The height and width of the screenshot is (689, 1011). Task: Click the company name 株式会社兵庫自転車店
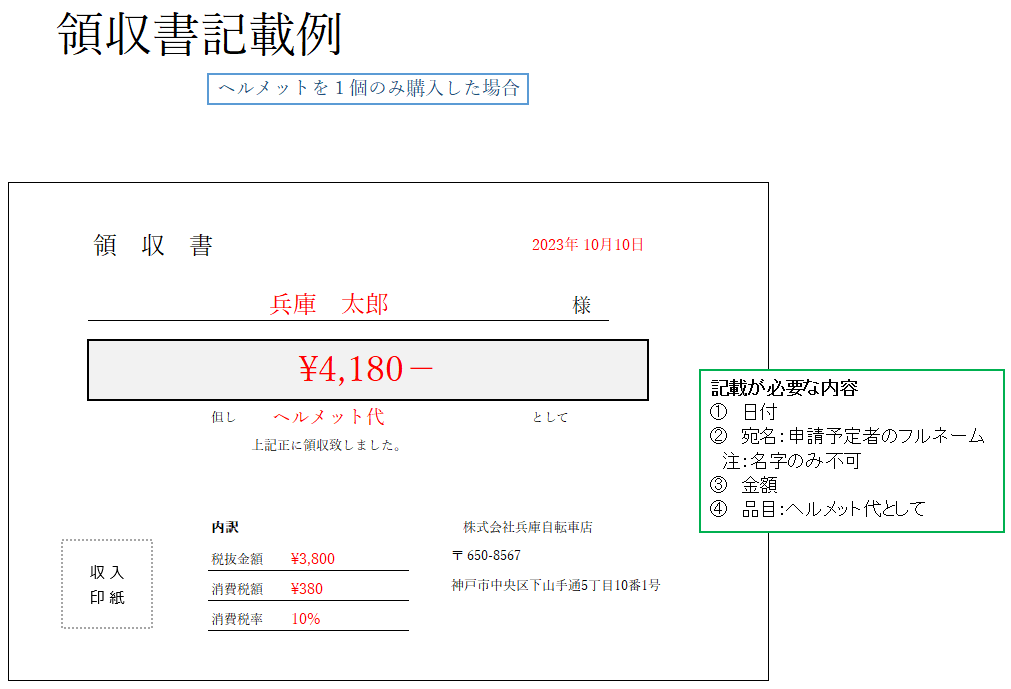coord(527,527)
